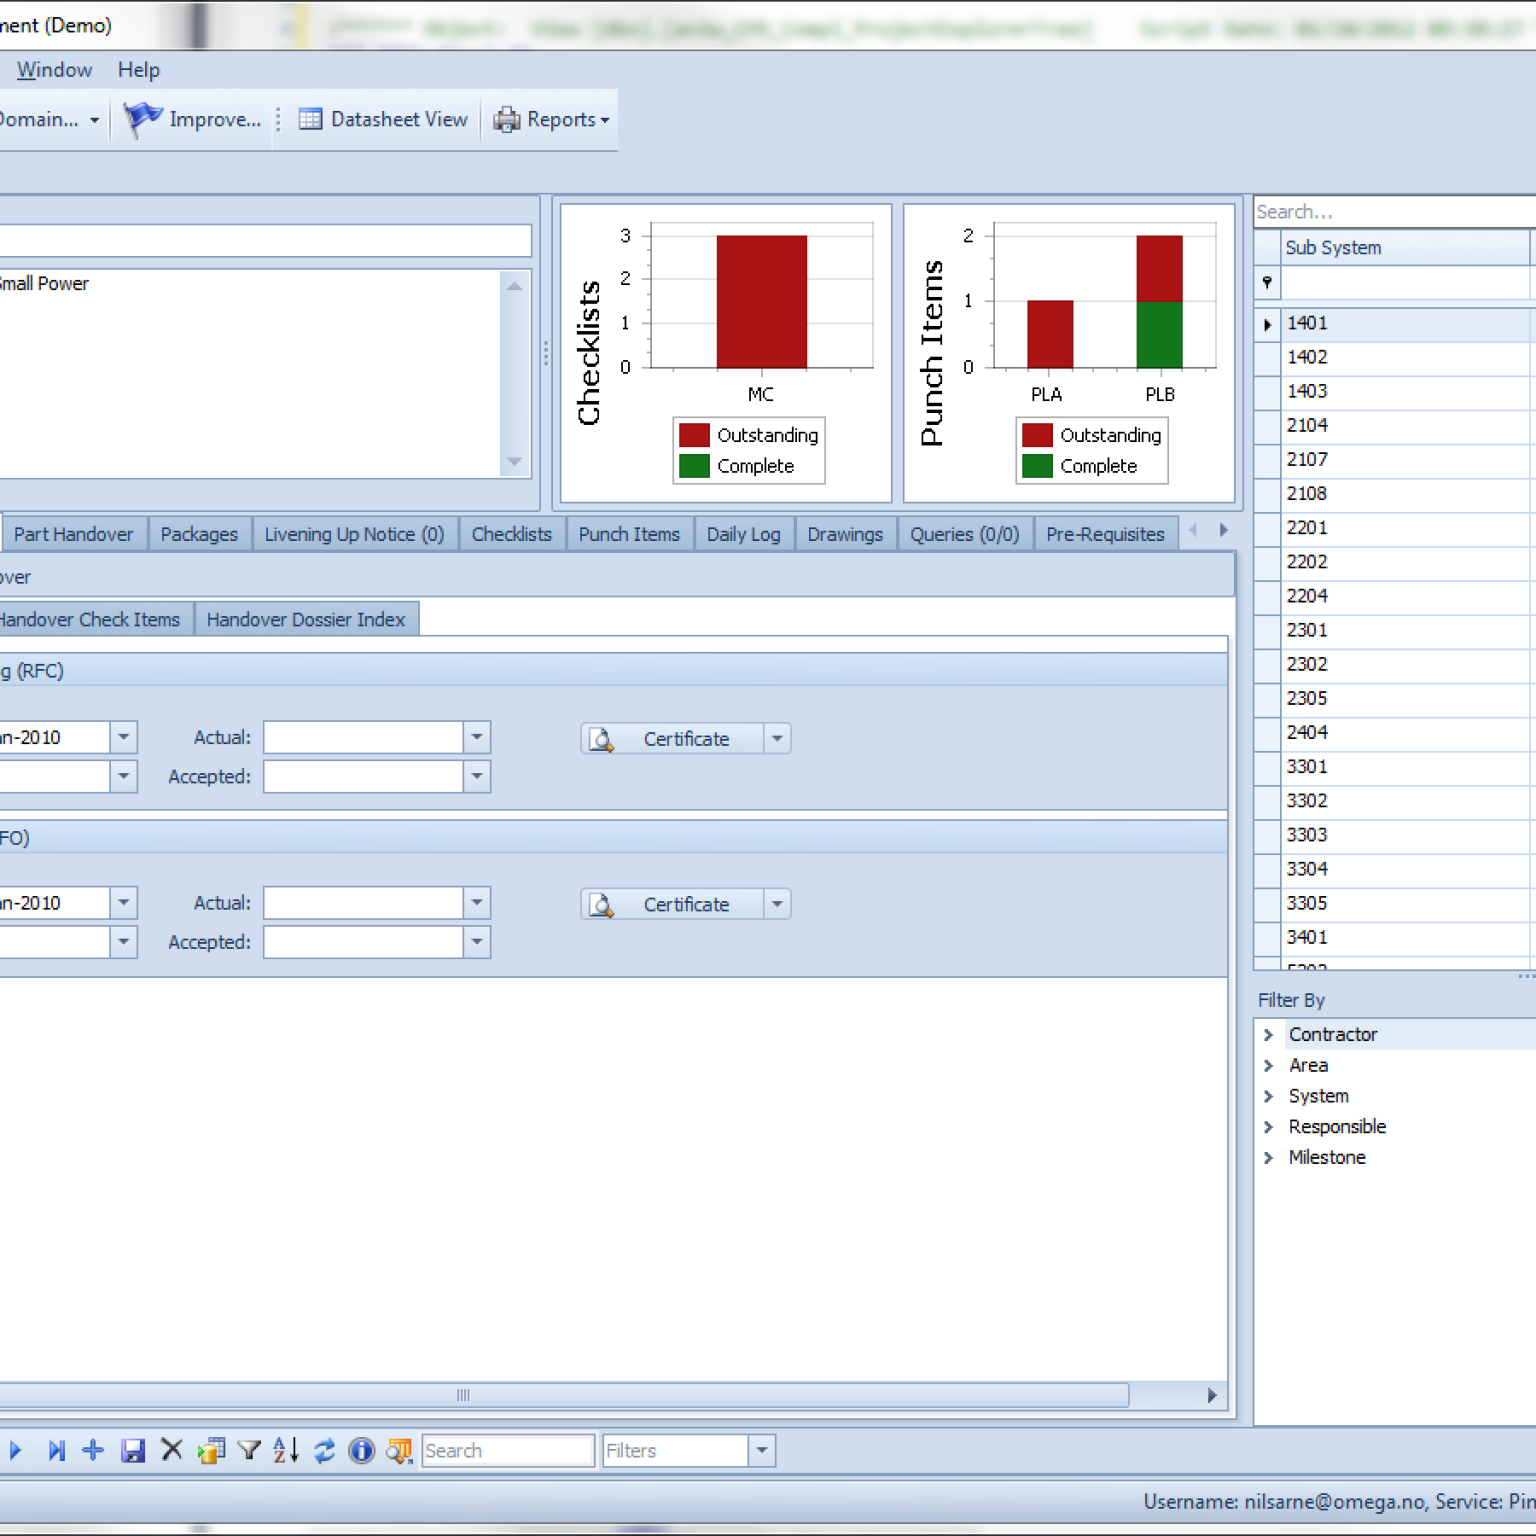Screen dimensions: 1536x1536
Task: Switch to Packages tab
Action: click(x=199, y=534)
